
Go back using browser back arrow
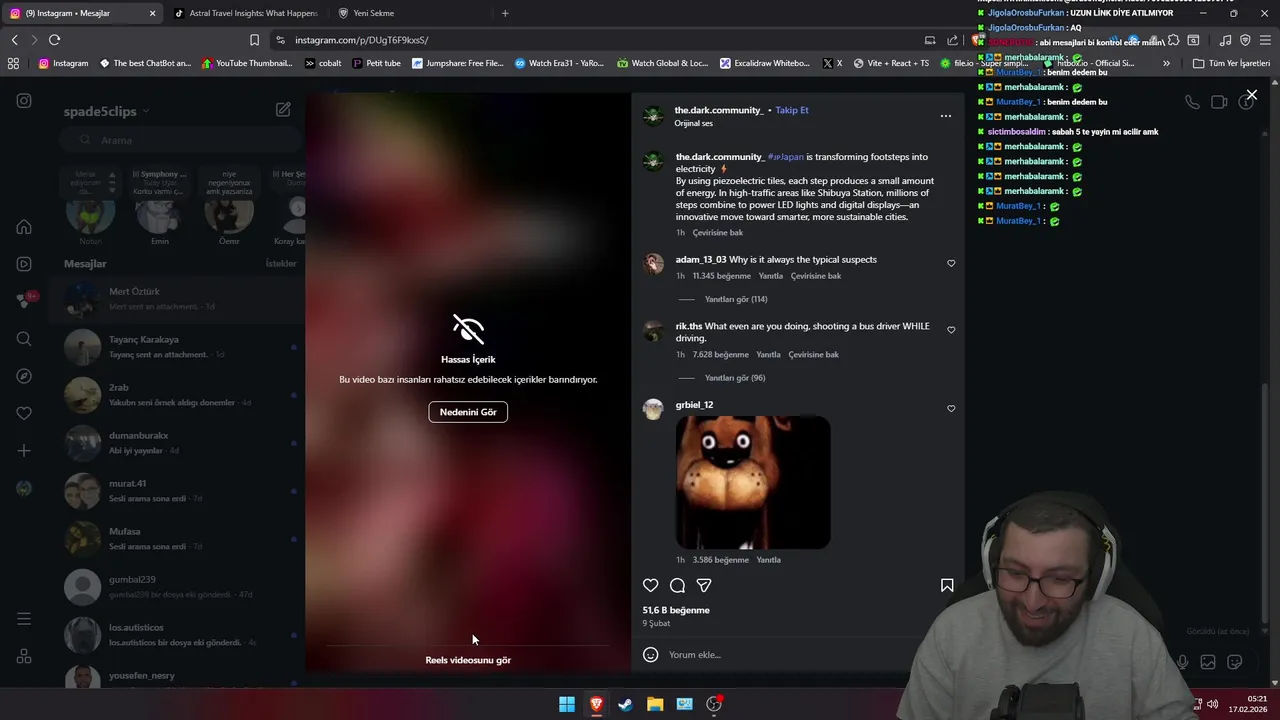(14, 40)
